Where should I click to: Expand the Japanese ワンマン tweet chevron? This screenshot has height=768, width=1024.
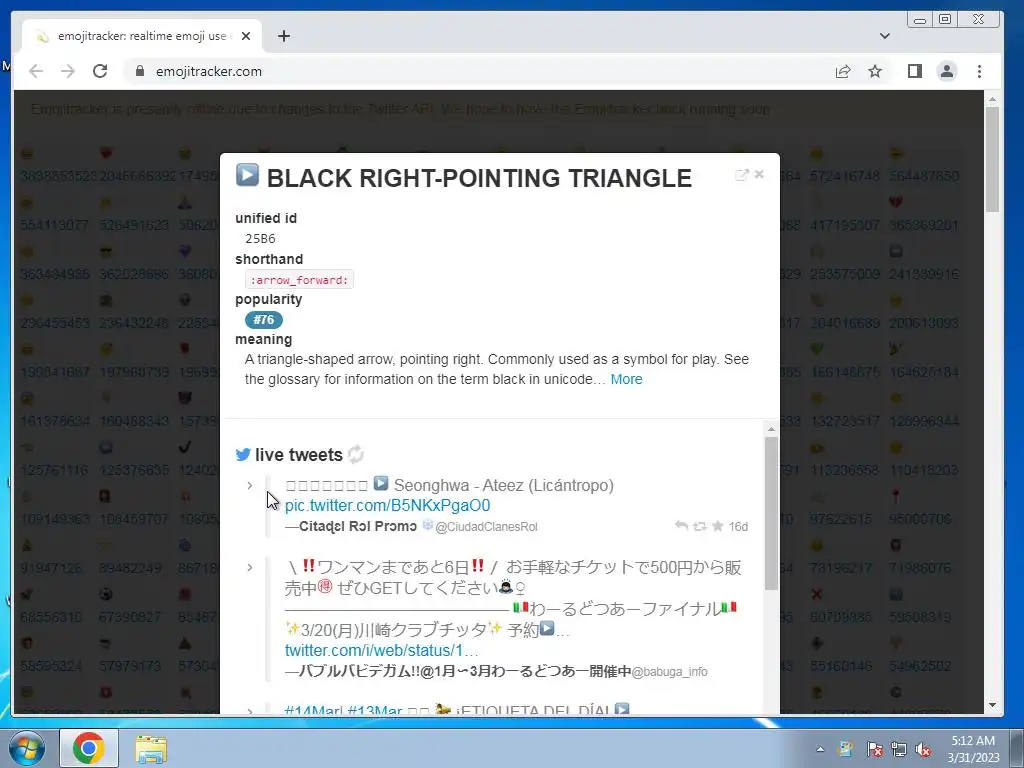(x=249, y=568)
